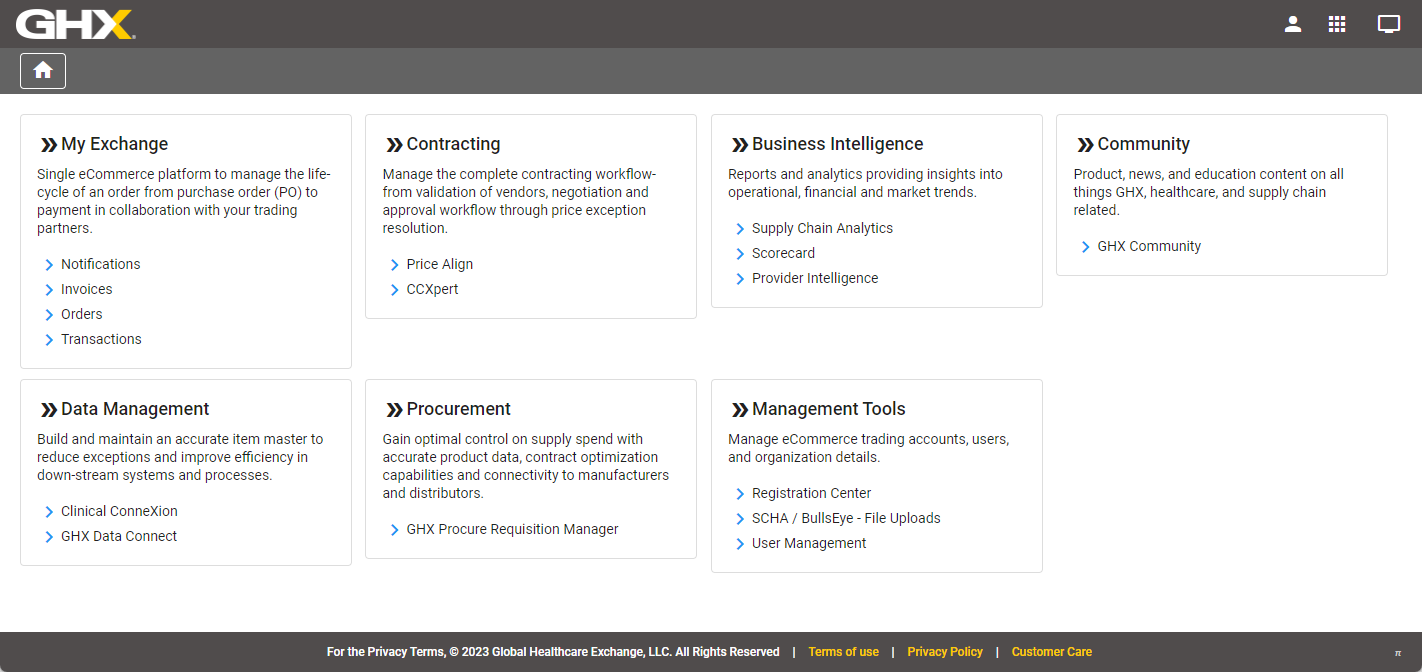Click the pi symbol in the footer
Screen dimensions: 1422x672
click(1398, 653)
